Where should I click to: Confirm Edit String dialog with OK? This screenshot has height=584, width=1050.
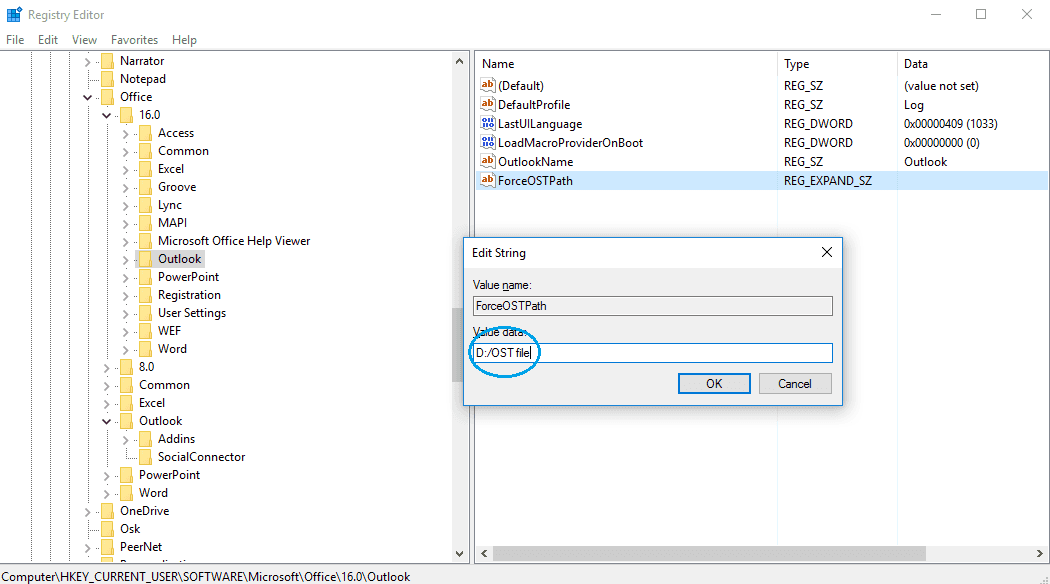click(714, 384)
